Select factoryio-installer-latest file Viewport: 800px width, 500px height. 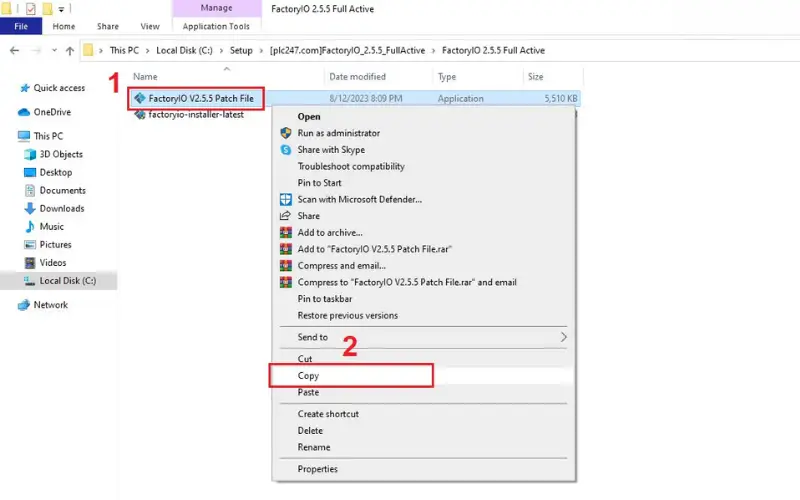[x=196, y=115]
